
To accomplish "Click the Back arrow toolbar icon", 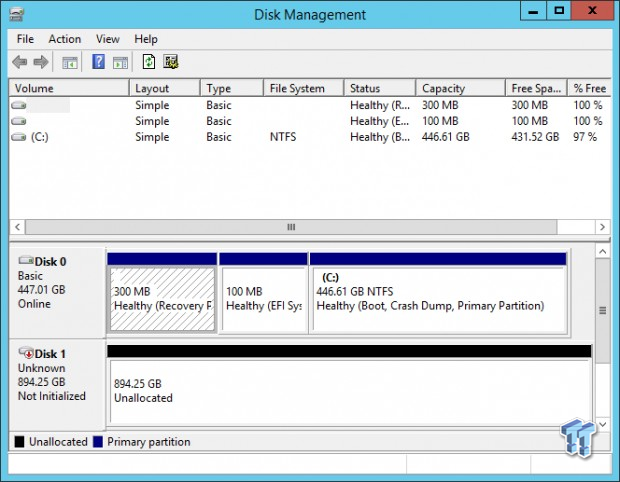I will click(19, 62).
